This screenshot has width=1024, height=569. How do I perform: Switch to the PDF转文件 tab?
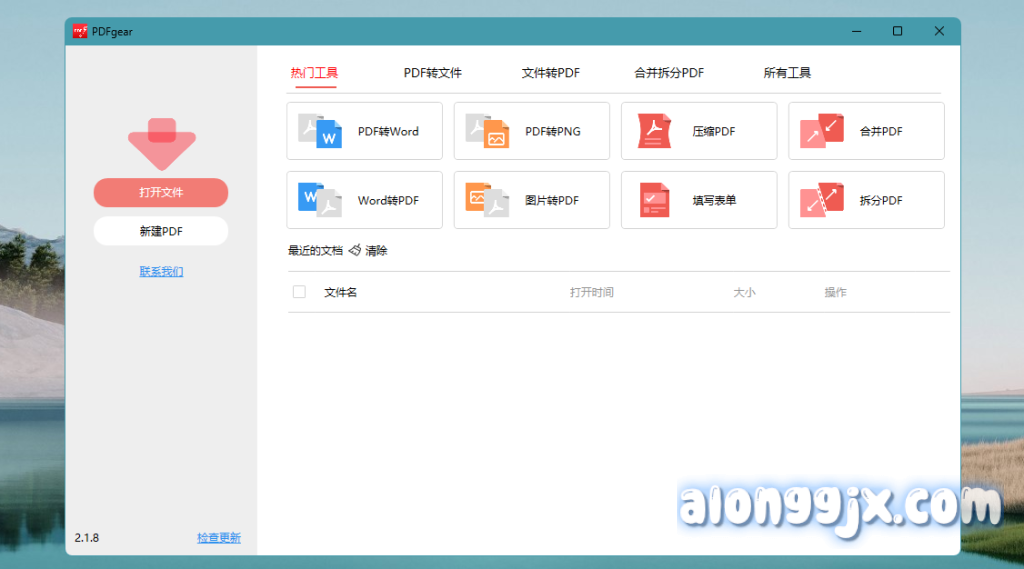tap(432, 73)
